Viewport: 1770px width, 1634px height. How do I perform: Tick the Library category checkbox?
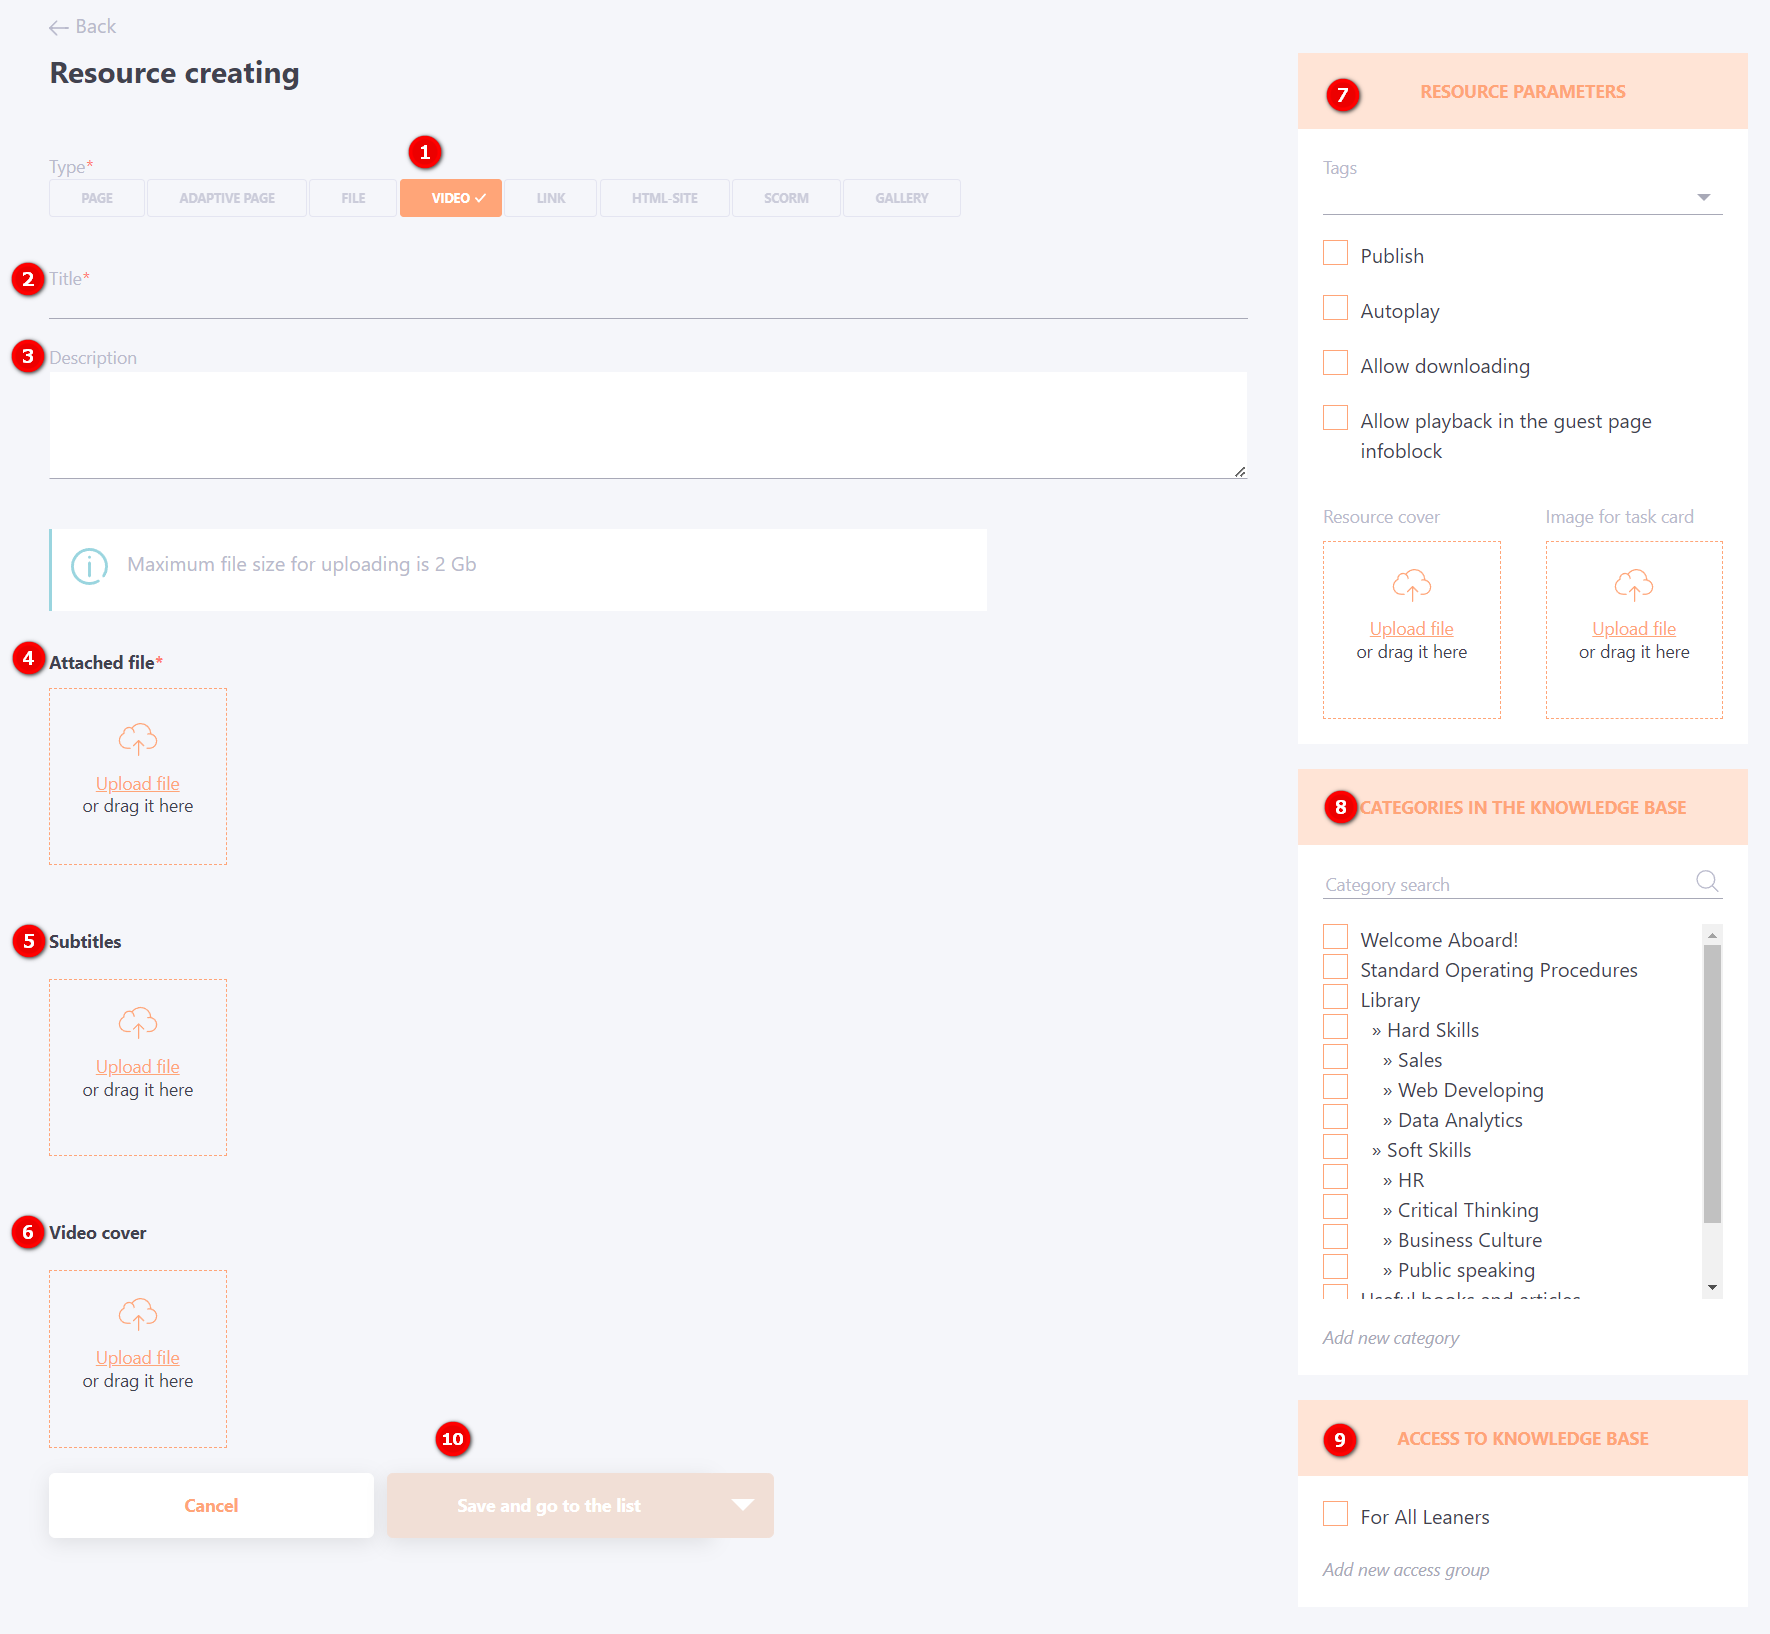1335,997
